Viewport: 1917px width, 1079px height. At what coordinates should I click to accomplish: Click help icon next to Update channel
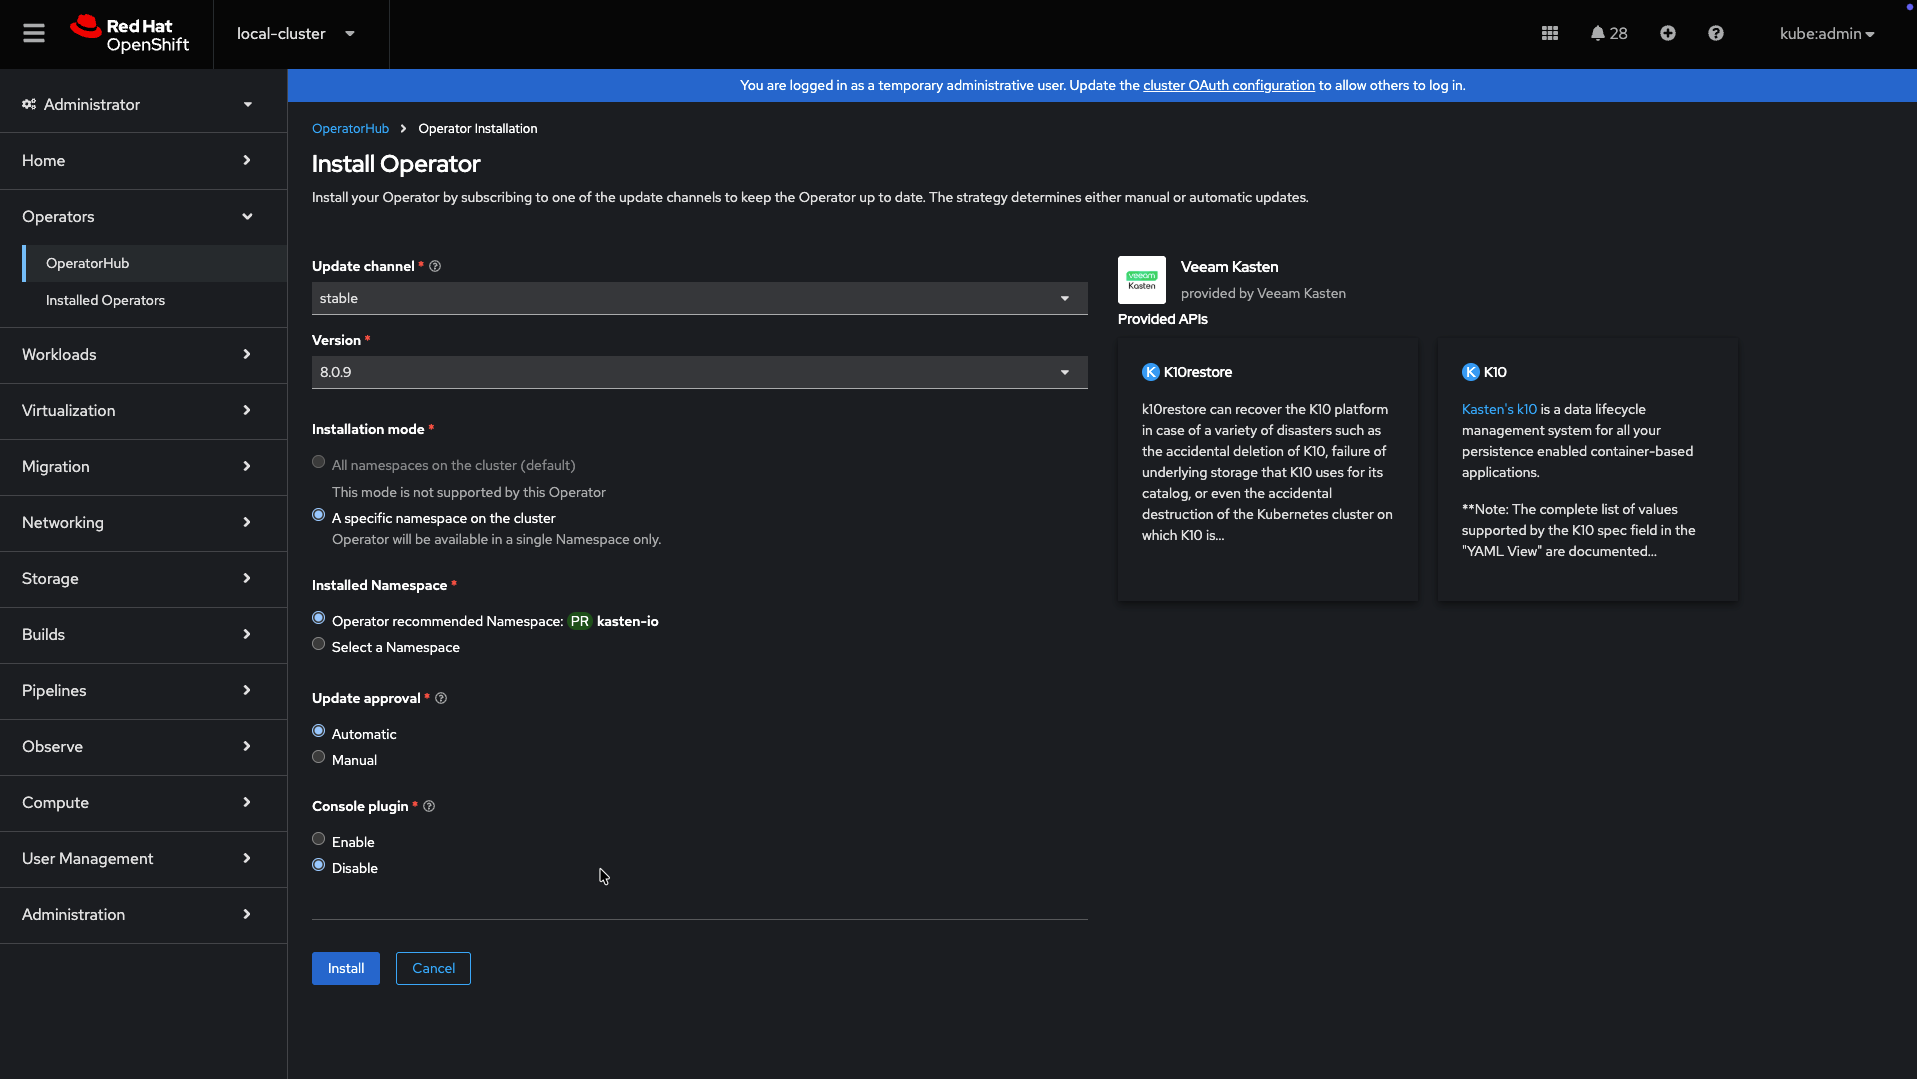click(x=435, y=267)
